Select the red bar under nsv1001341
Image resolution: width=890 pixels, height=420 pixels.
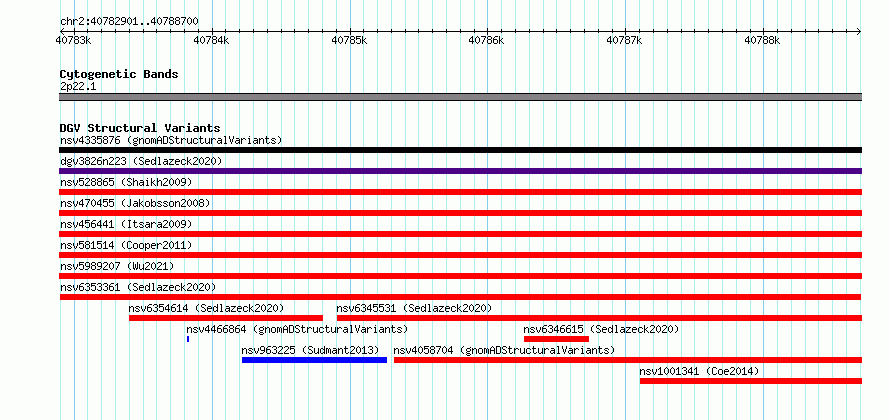click(x=751, y=381)
